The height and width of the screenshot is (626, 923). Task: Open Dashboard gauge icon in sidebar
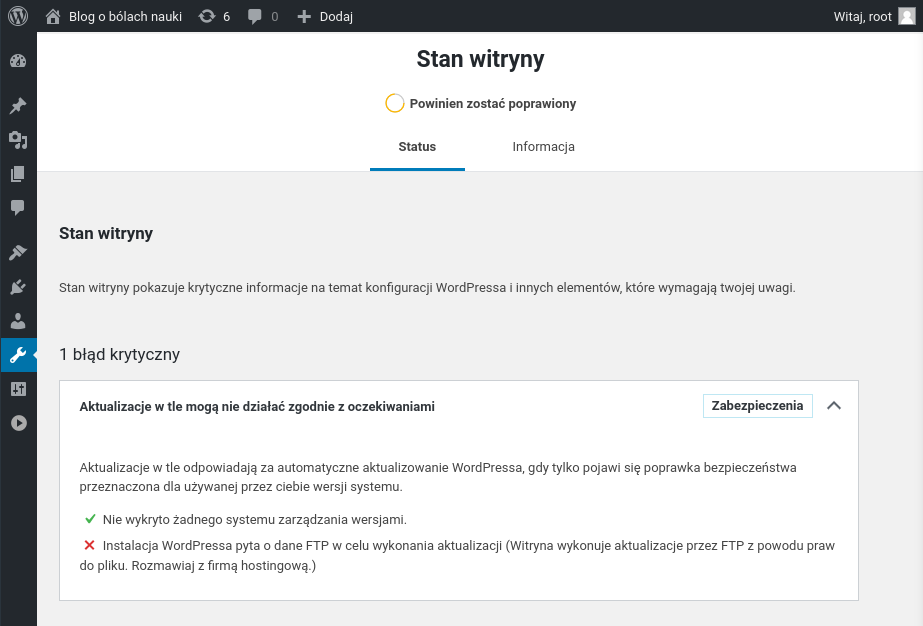(18, 61)
